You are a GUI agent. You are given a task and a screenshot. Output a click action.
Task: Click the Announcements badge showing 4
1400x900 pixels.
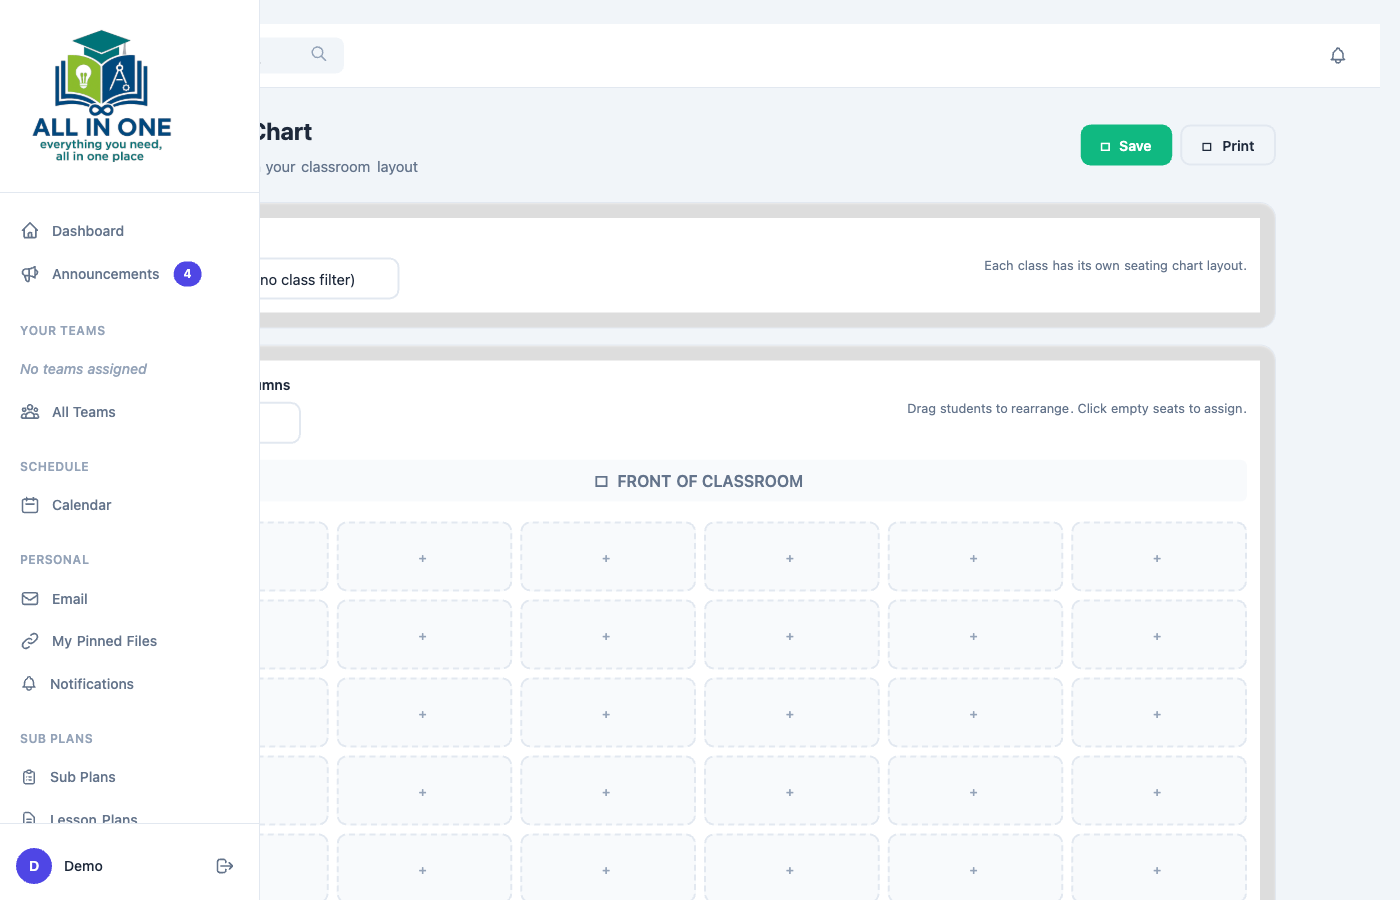click(x=187, y=274)
